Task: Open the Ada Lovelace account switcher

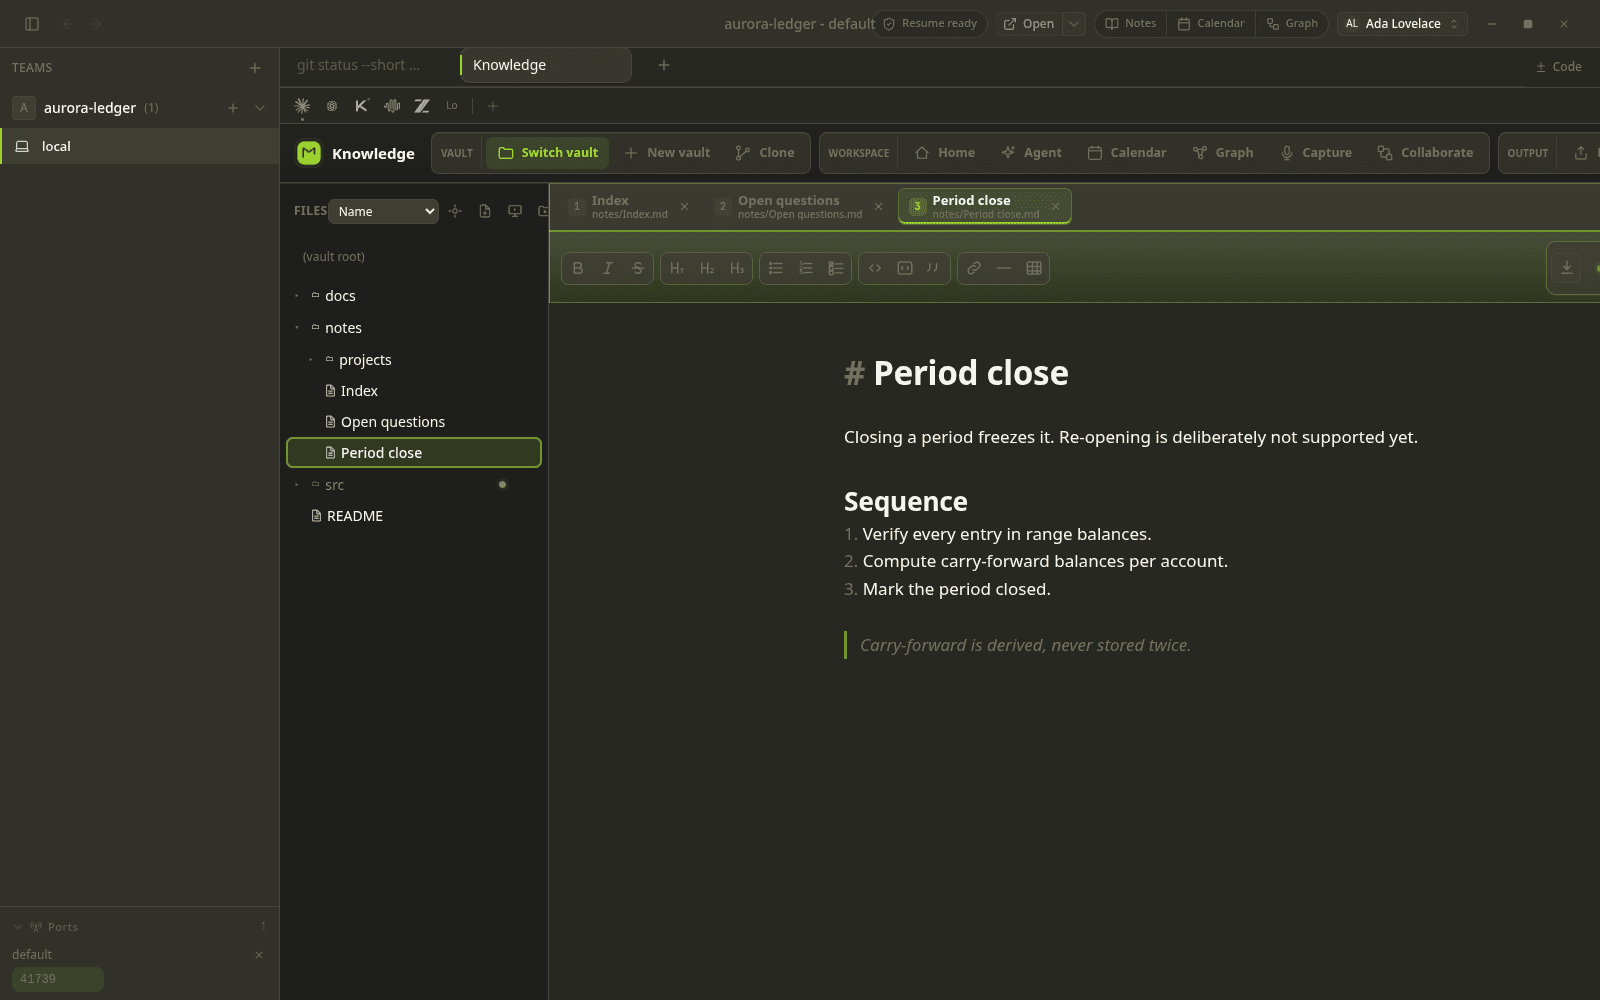Action: (x=1402, y=24)
